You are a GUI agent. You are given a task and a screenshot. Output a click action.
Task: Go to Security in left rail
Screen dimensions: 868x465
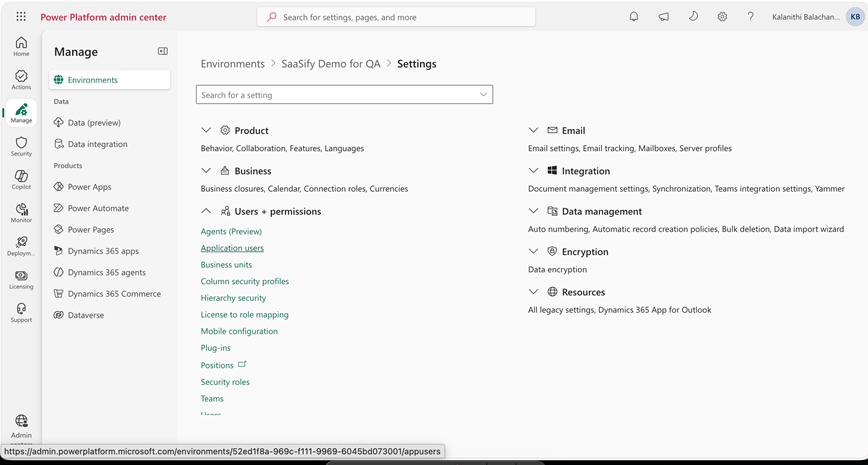point(21,147)
